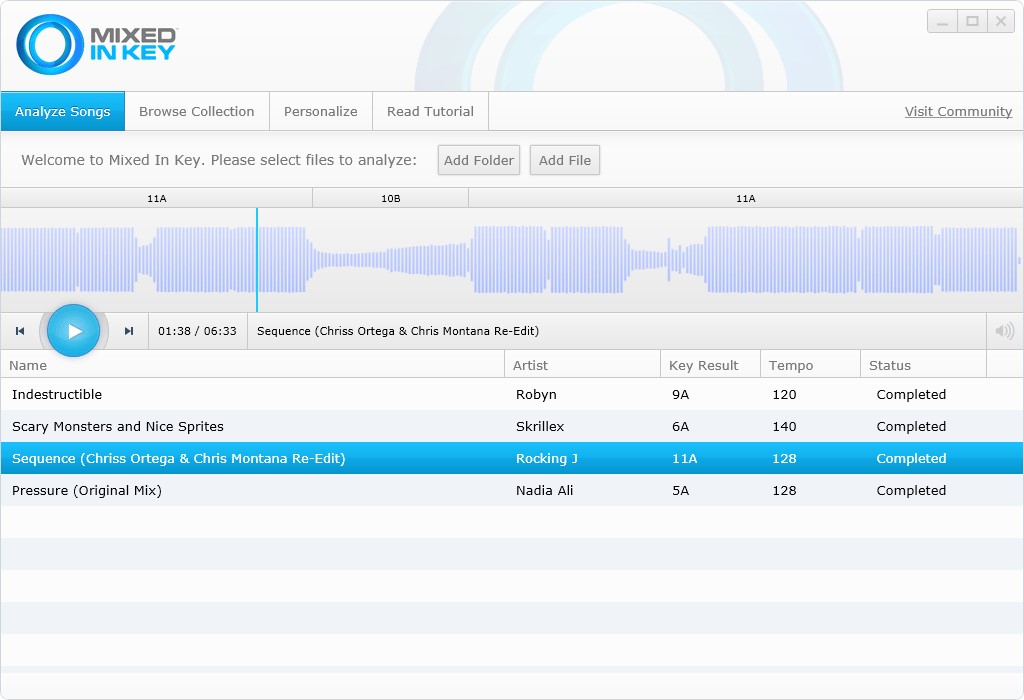Open the Read Tutorial tab
The height and width of the screenshot is (700, 1024).
tap(430, 112)
